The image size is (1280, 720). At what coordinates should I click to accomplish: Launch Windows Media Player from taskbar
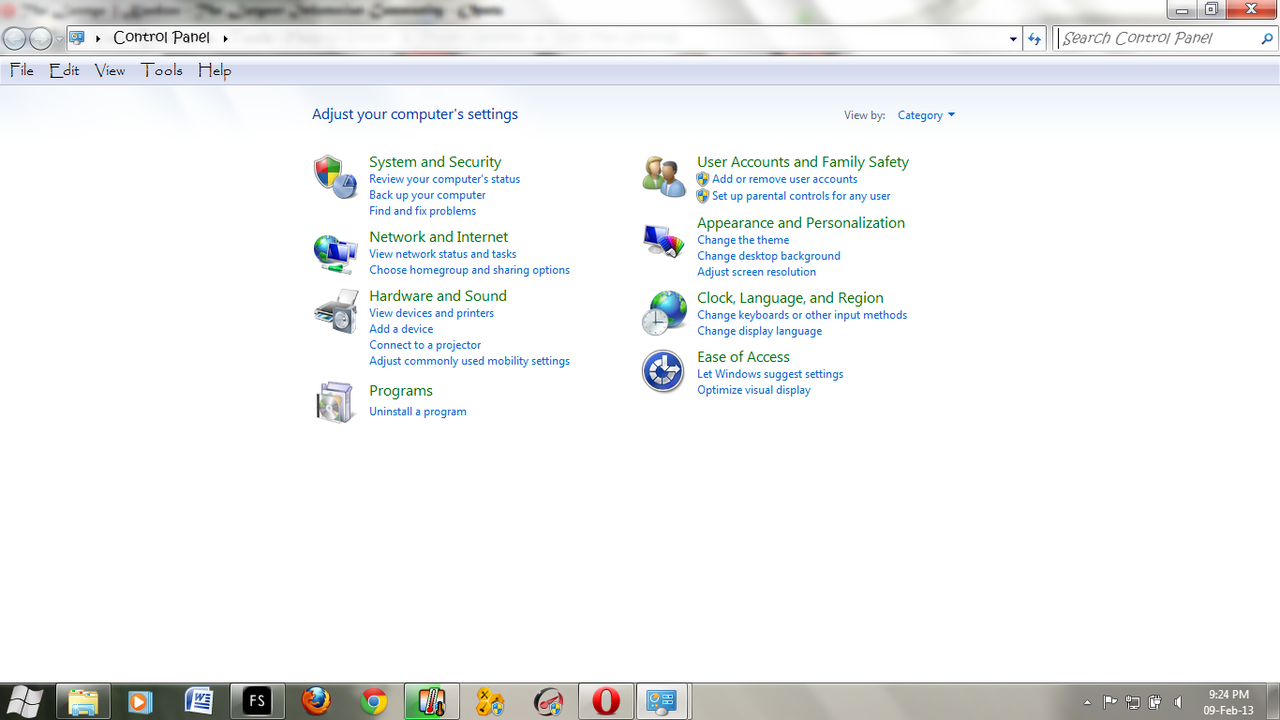(x=140, y=702)
